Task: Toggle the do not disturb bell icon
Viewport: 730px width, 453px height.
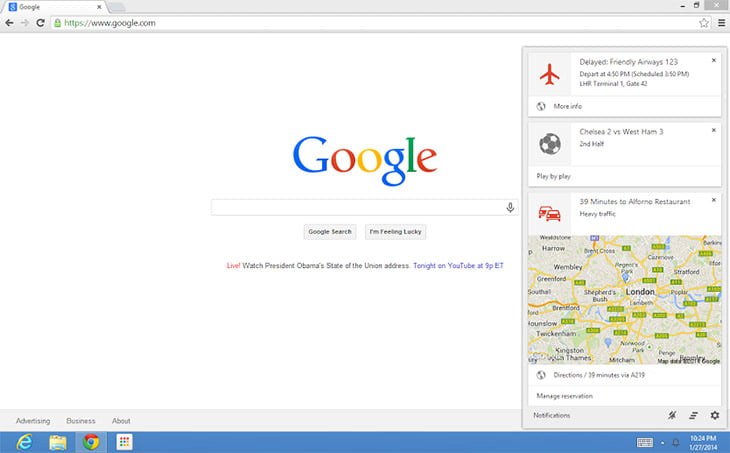Action: tap(672, 415)
